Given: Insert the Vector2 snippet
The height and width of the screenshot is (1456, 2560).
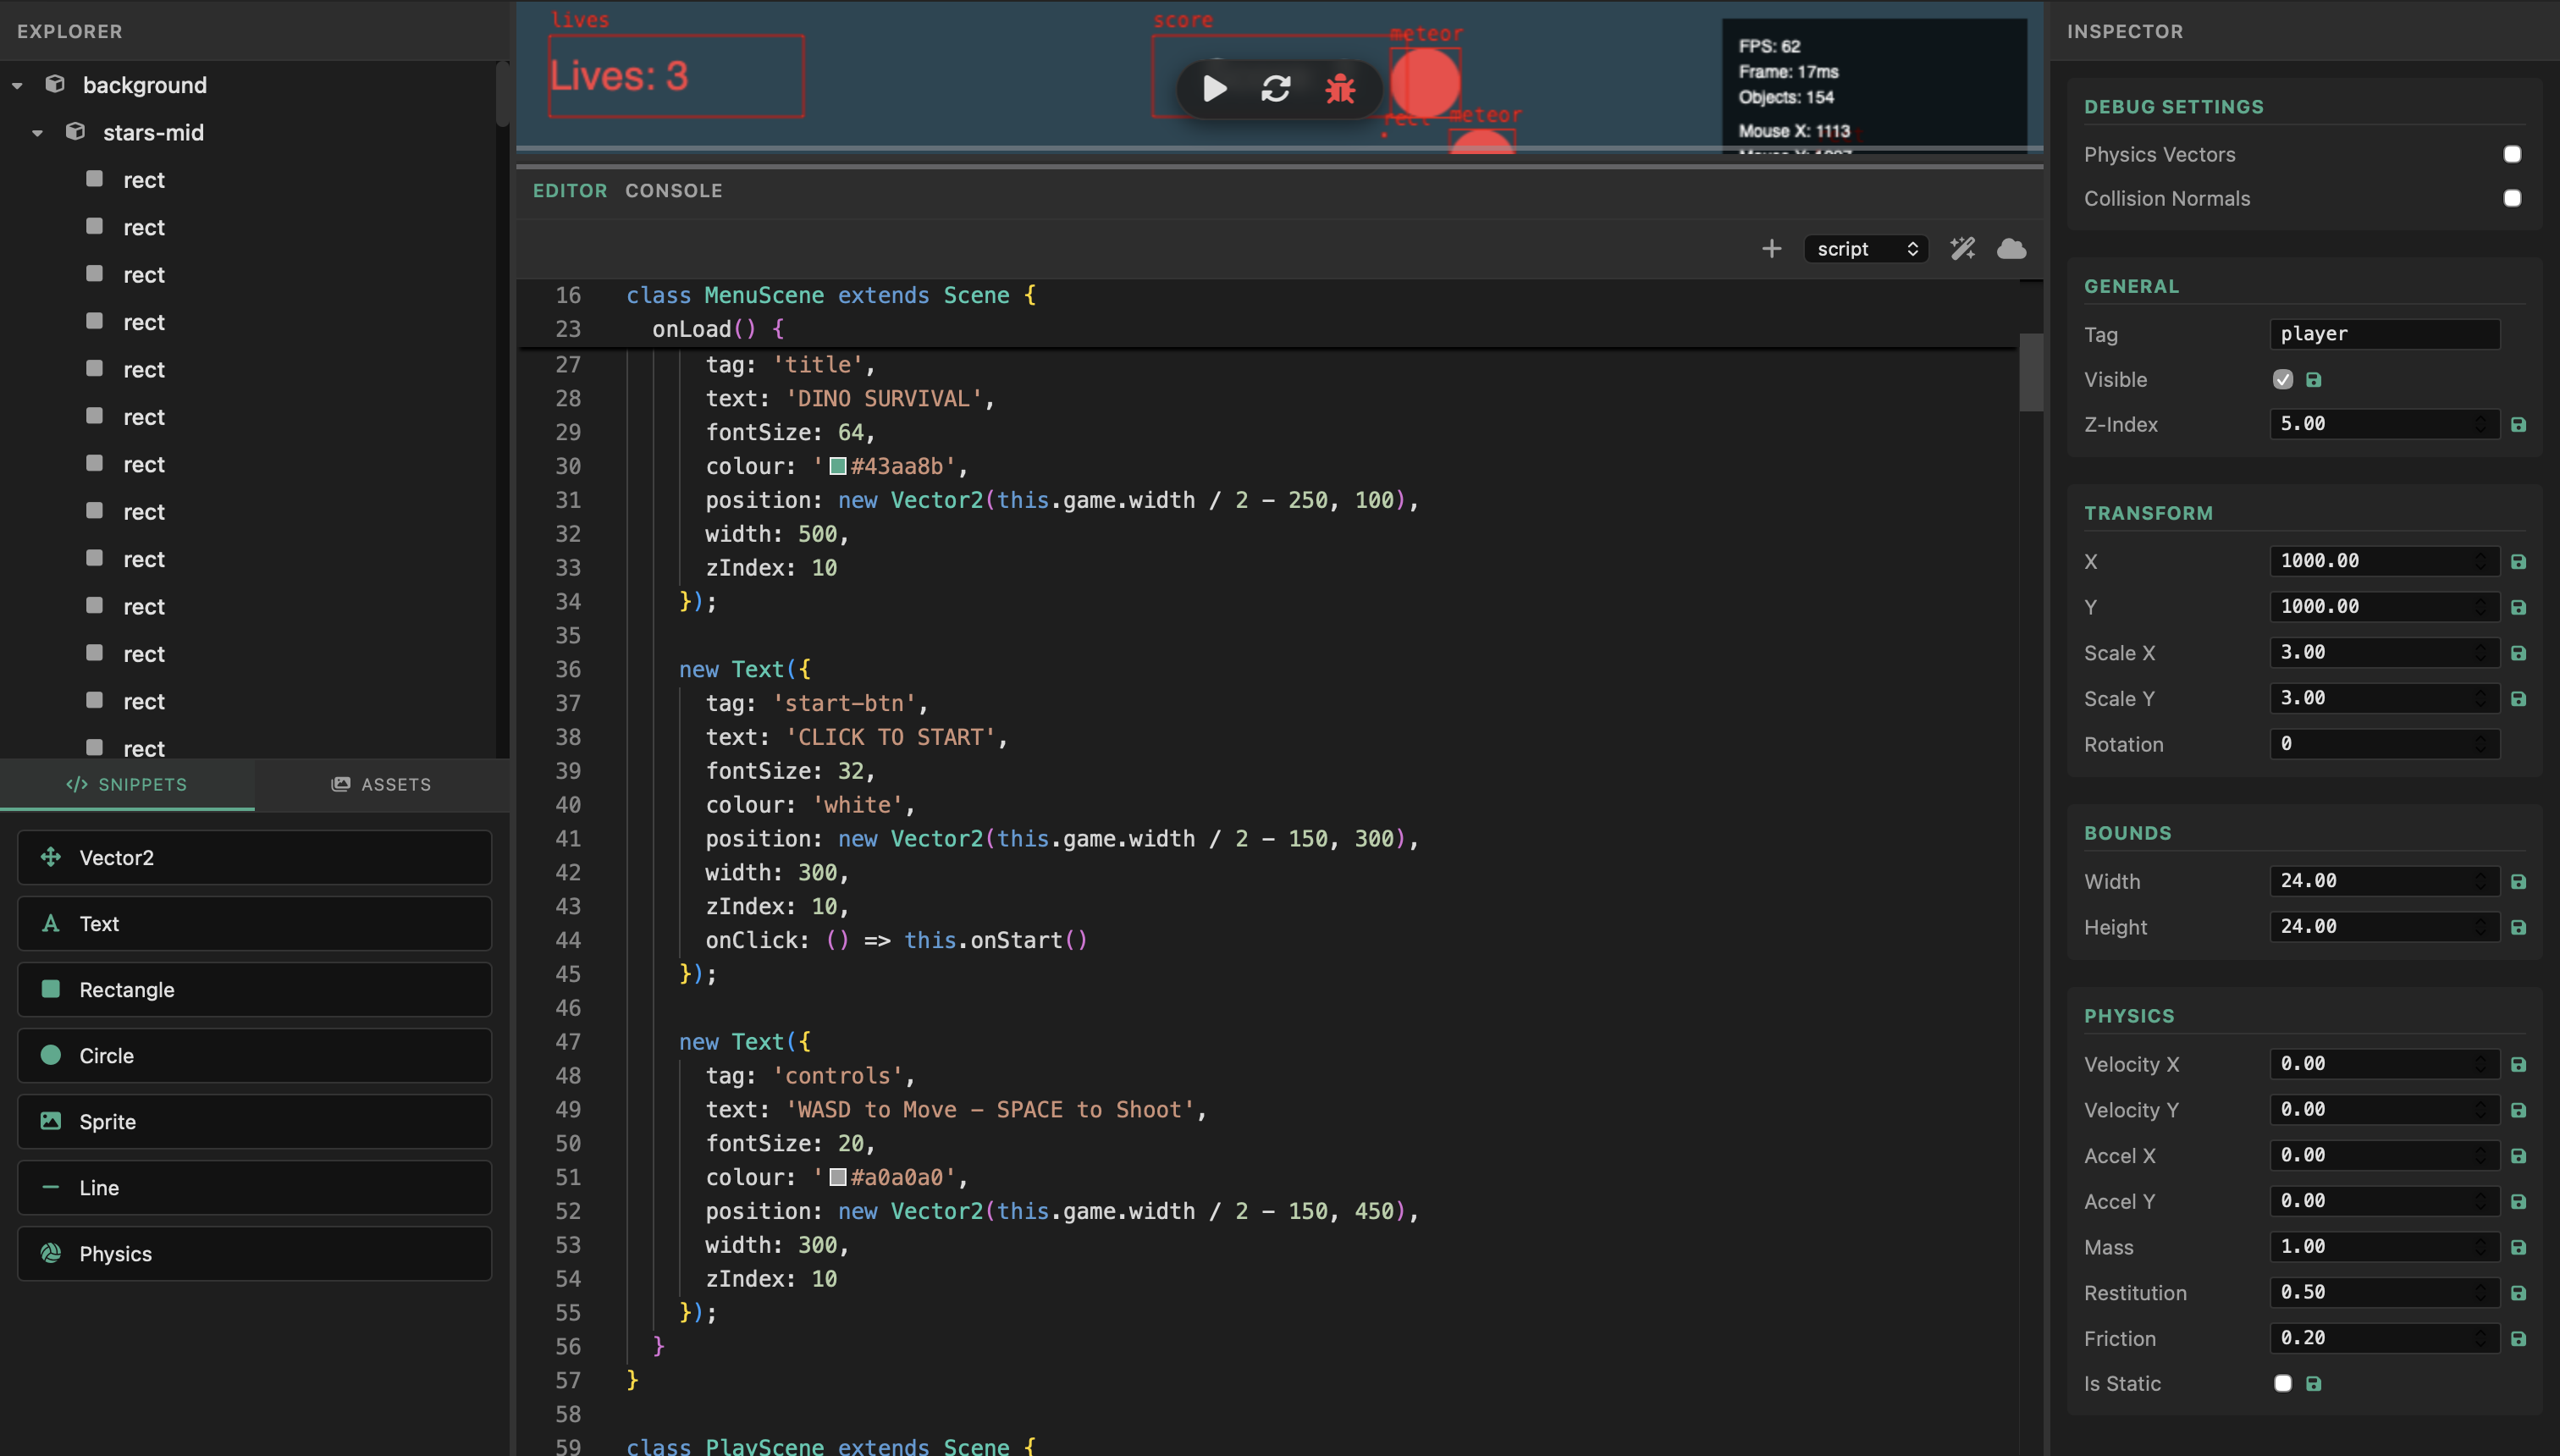Looking at the screenshot, I should tap(254, 857).
